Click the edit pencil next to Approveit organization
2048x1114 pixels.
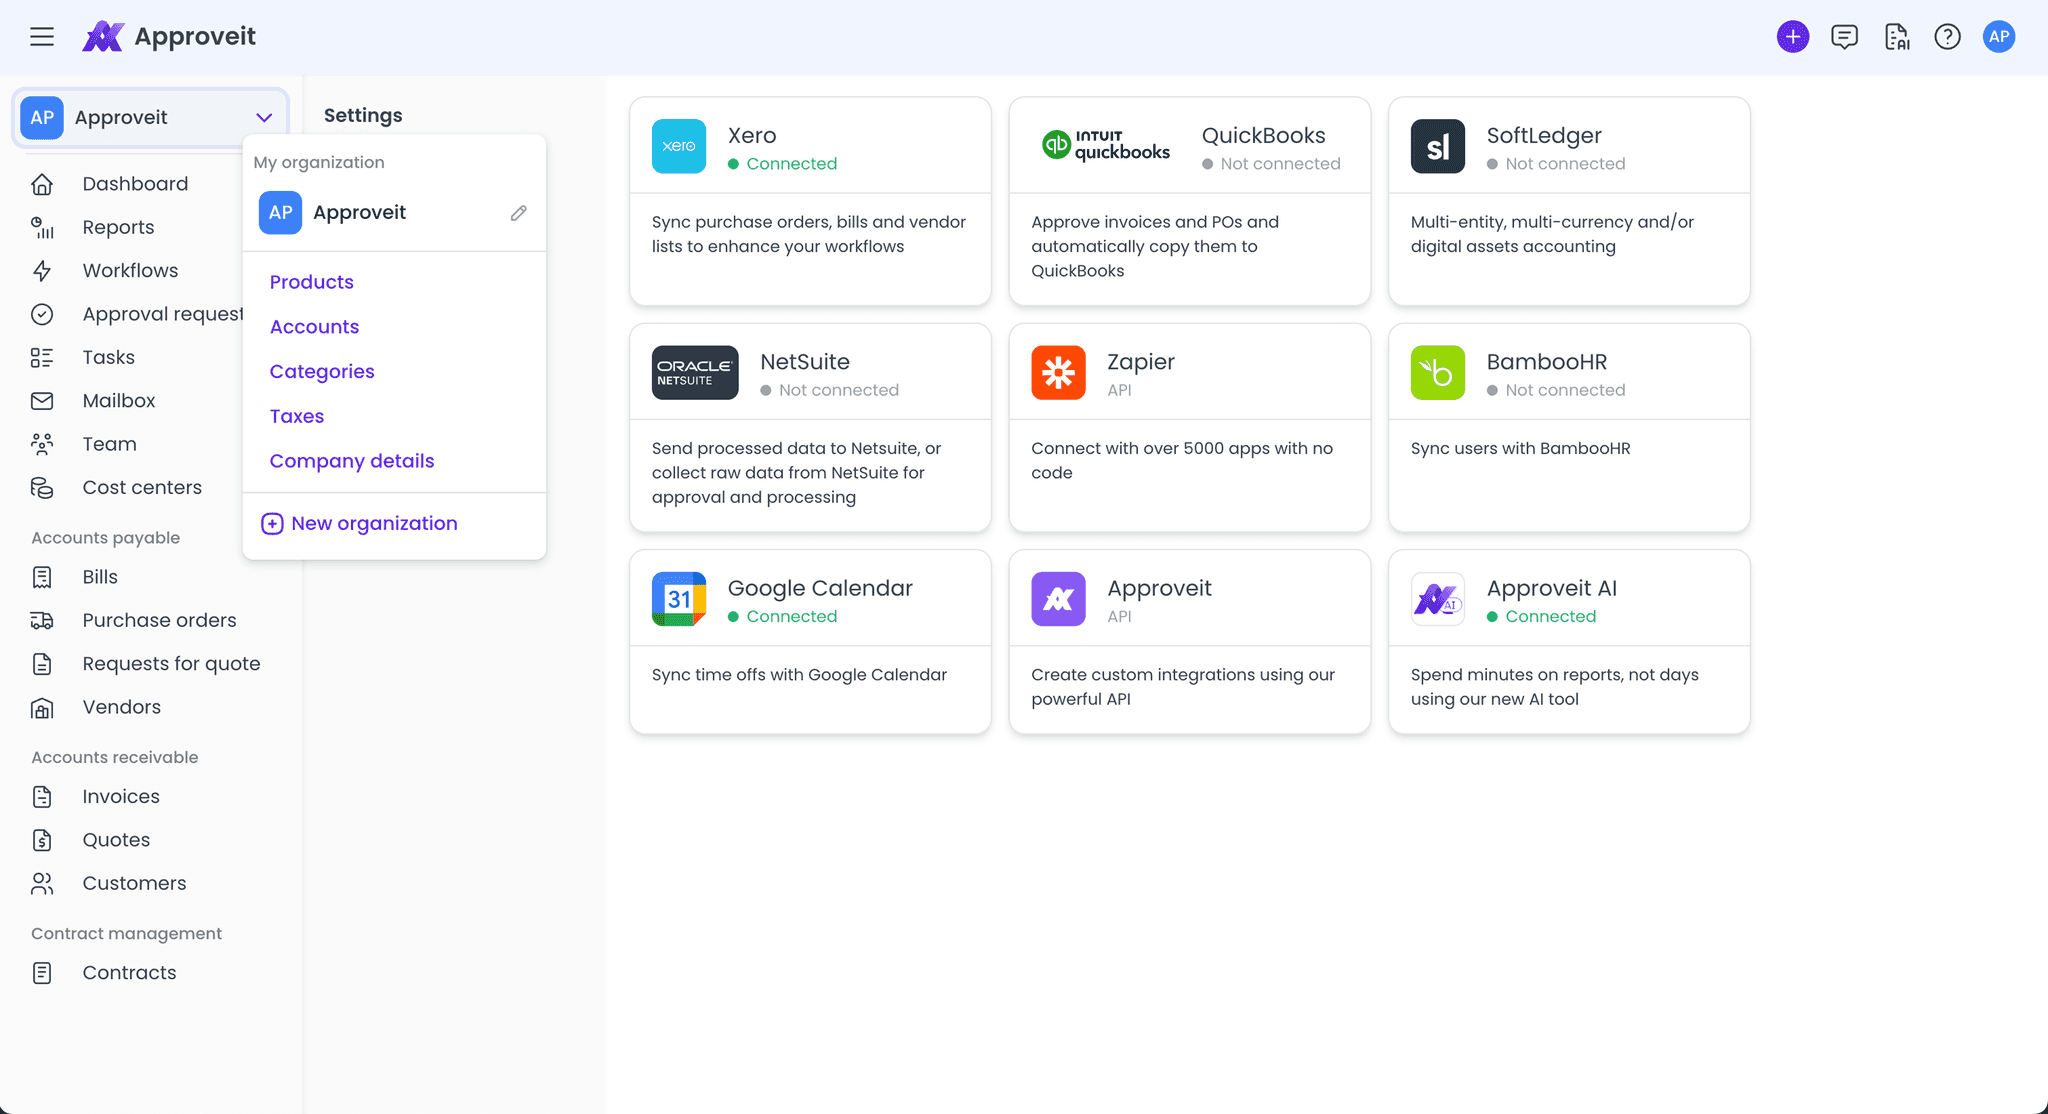click(x=518, y=212)
